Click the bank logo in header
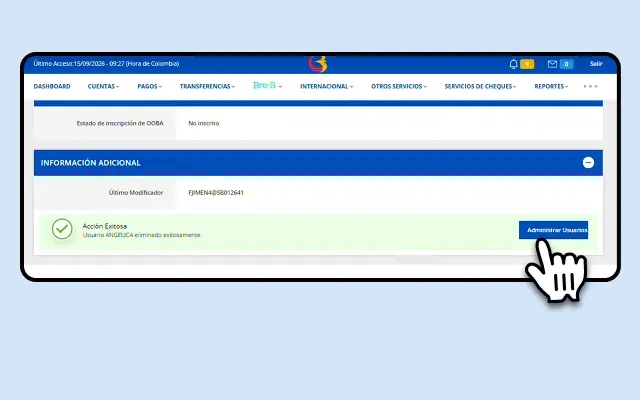Screen dimensions: 640x400 pos(318,64)
